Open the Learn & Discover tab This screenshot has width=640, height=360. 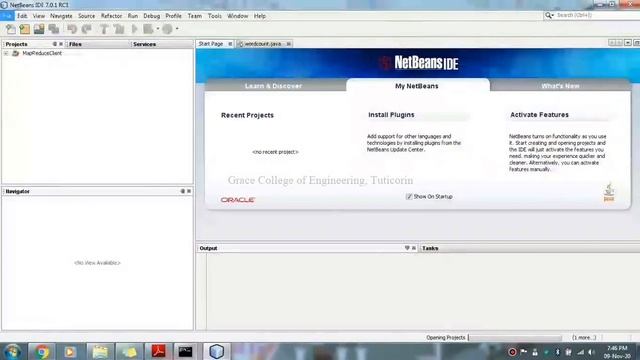pyautogui.click(x=273, y=86)
